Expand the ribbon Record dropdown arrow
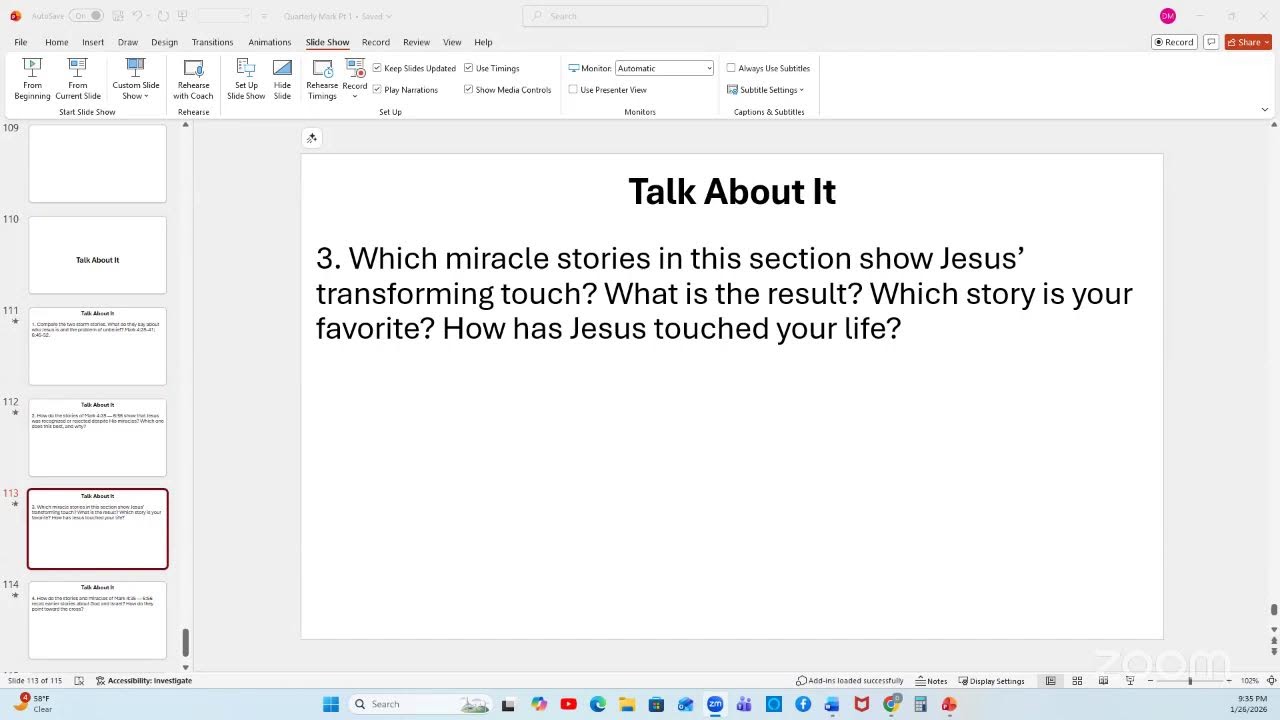This screenshot has height=720, width=1280. tap(355, 96)
